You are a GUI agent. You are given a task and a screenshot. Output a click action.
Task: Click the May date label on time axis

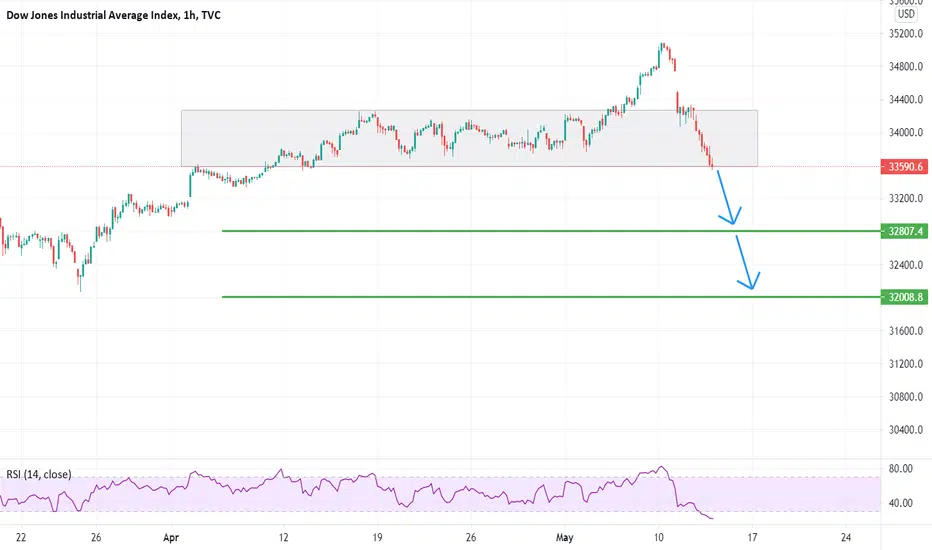coord(564,538)
